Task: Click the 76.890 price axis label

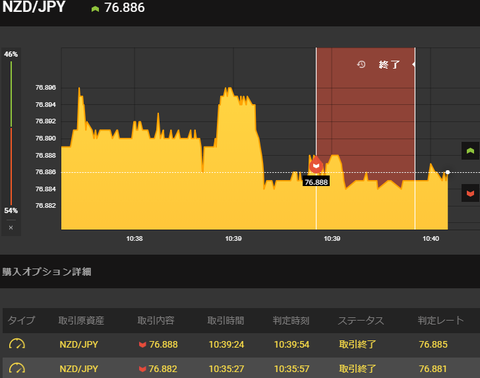Action: pos(46,138)
